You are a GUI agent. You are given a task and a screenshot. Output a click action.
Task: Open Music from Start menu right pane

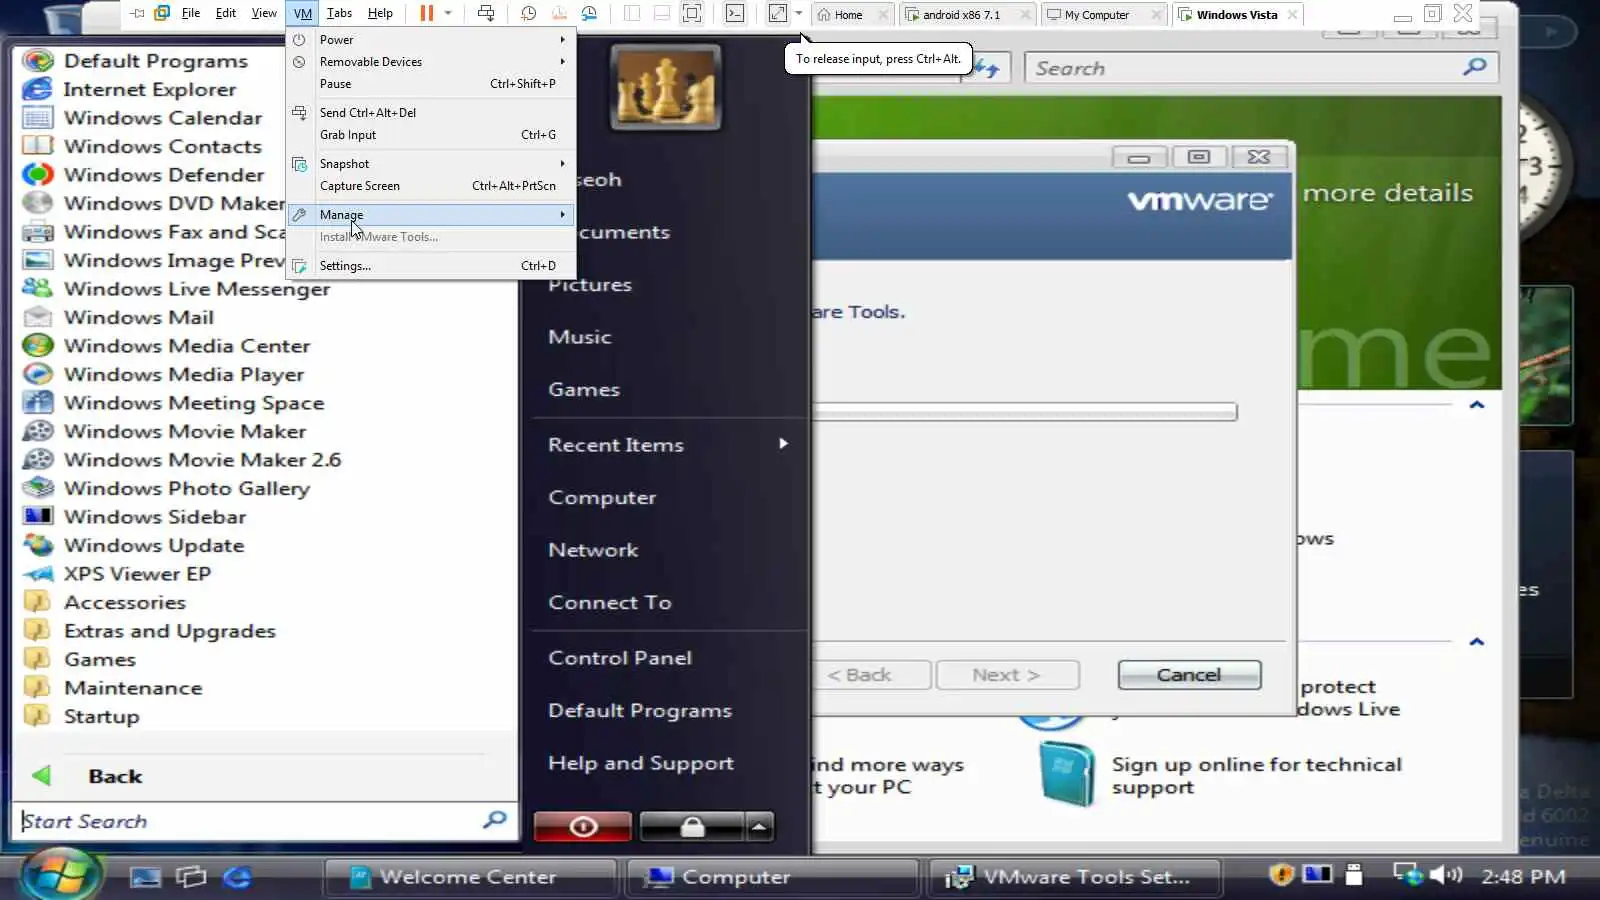[x=580, y=337]
